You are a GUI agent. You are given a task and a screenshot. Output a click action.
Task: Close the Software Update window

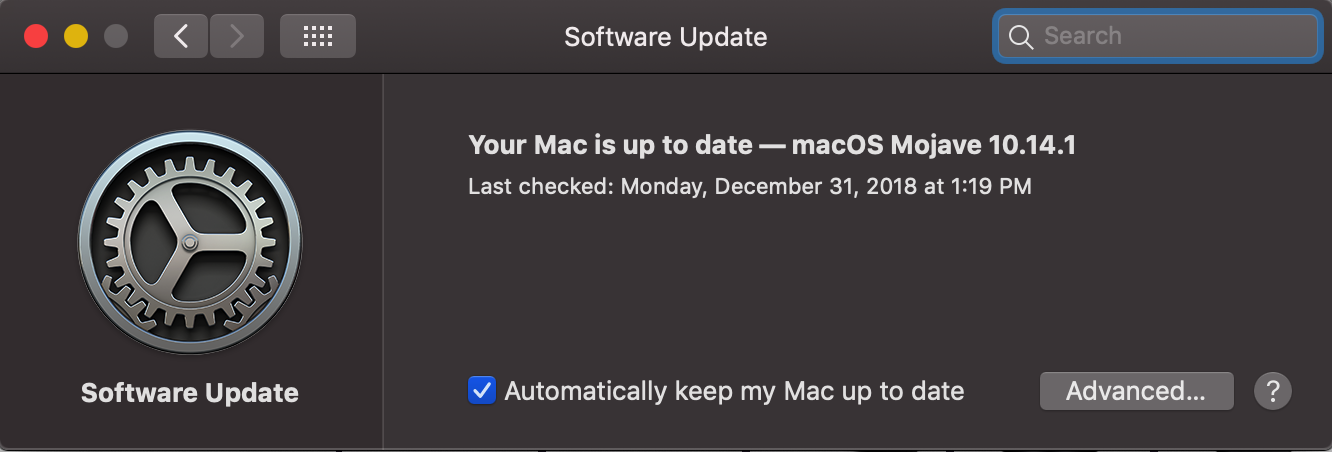click(36, 37)
